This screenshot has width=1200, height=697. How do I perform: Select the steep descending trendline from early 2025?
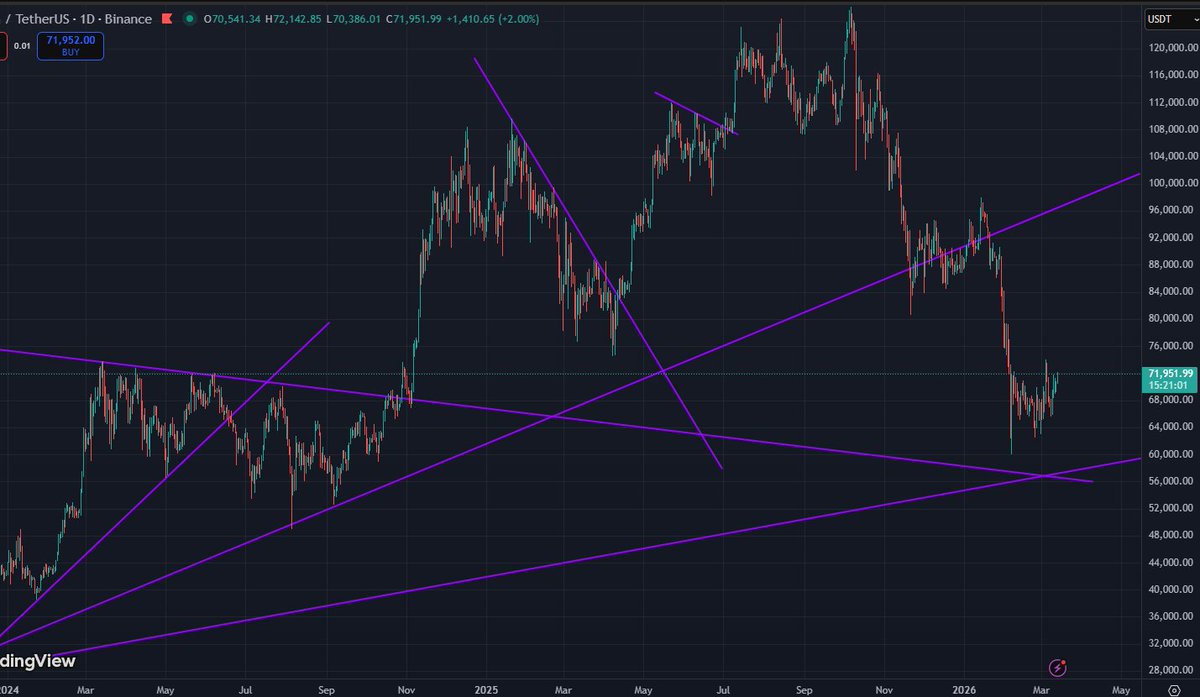[597, 263]
